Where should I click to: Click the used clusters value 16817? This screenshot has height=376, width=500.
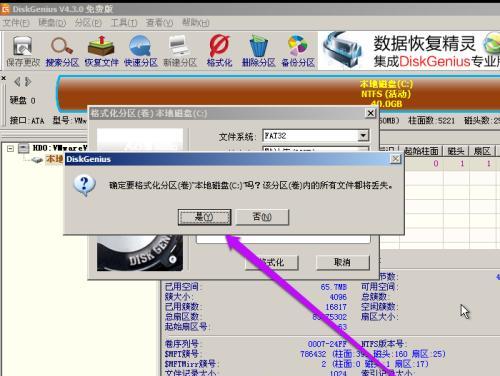336,307
